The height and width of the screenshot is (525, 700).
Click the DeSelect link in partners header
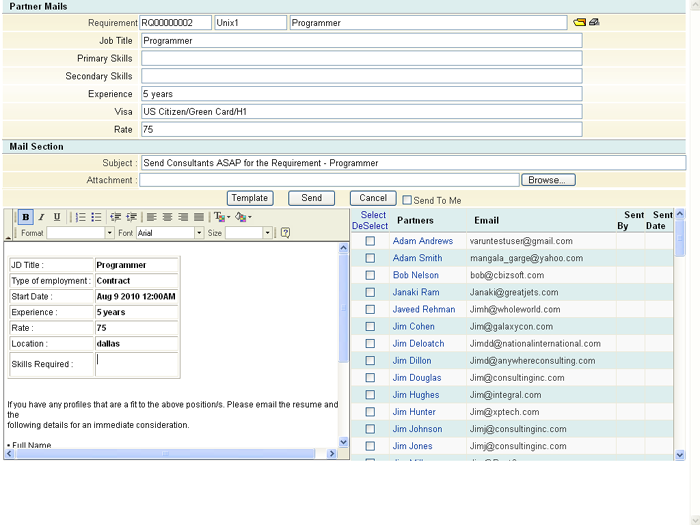[x=370, y=226]
